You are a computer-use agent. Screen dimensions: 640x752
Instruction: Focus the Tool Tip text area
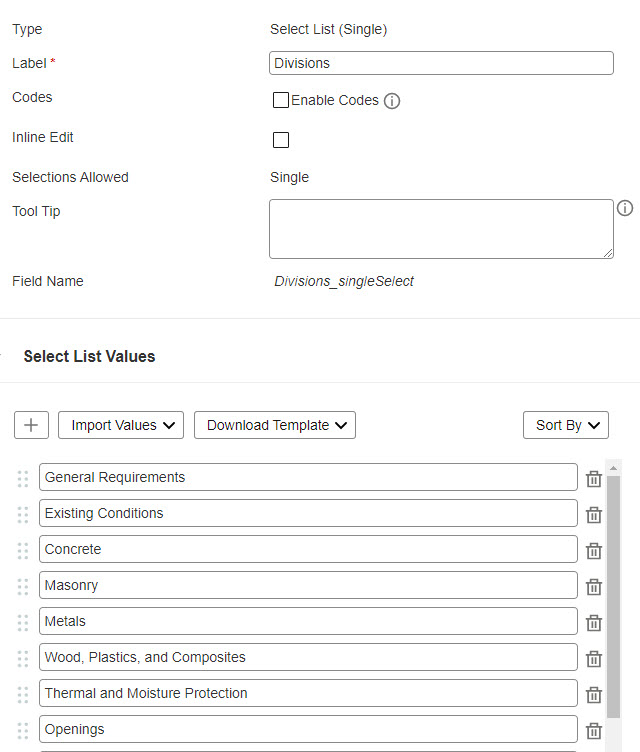[x=441, y=229]
